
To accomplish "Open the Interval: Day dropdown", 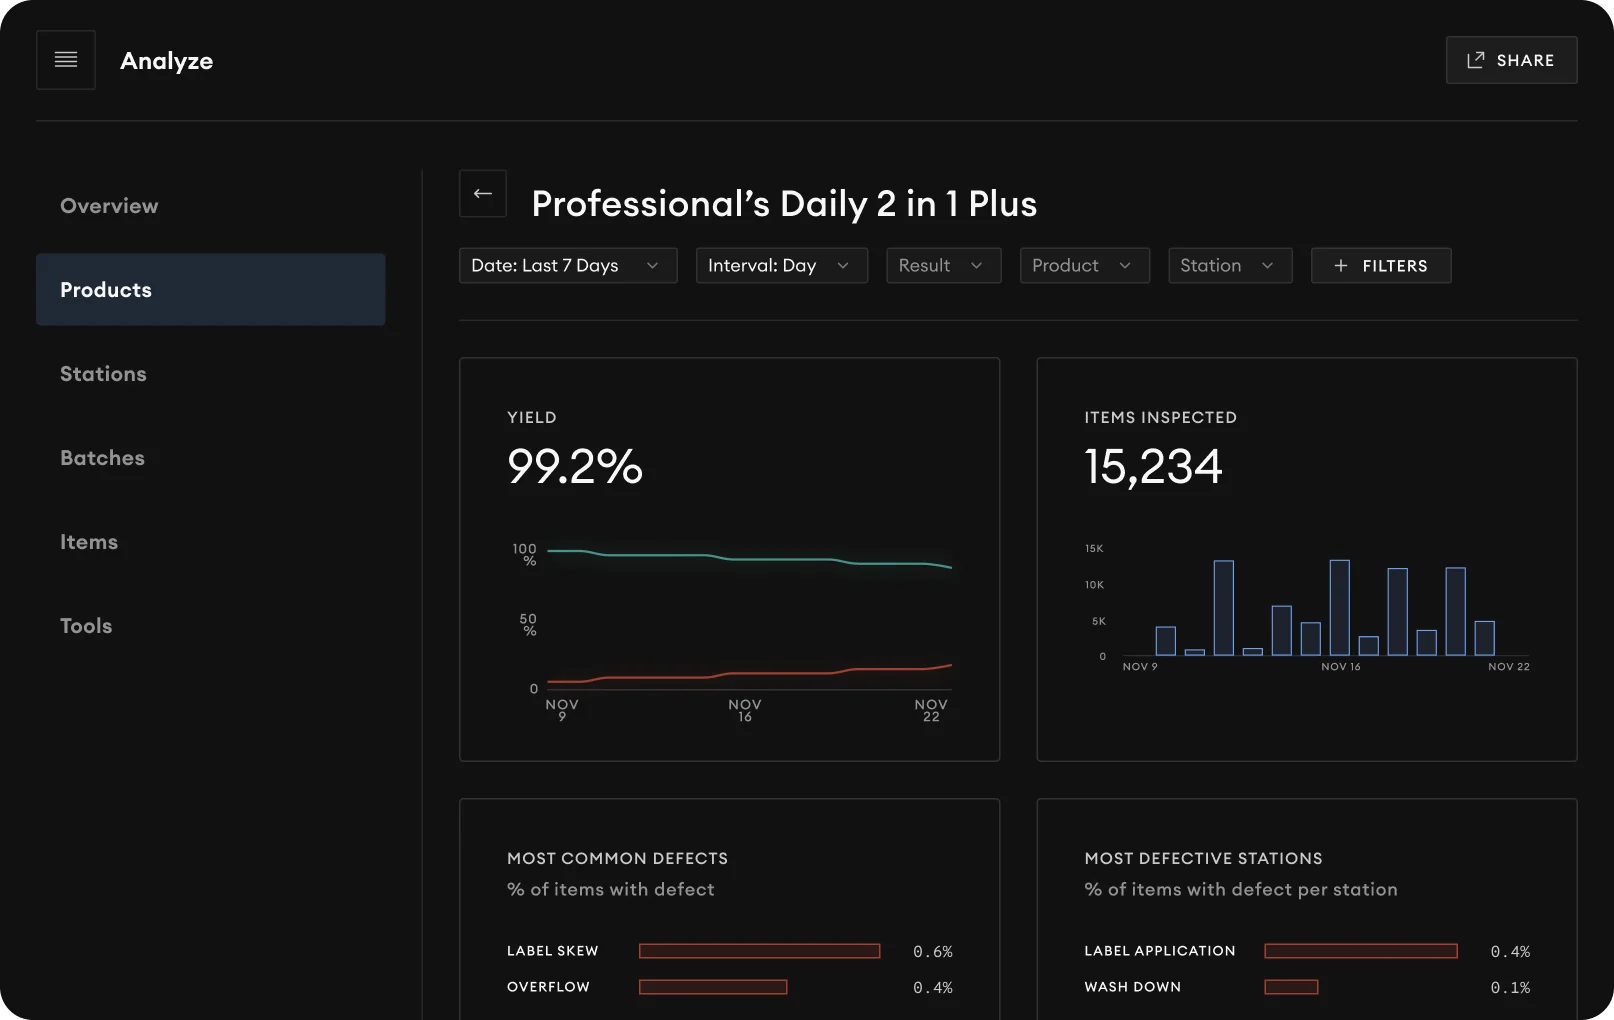I will pyautogui.click(x=781, y=266).
